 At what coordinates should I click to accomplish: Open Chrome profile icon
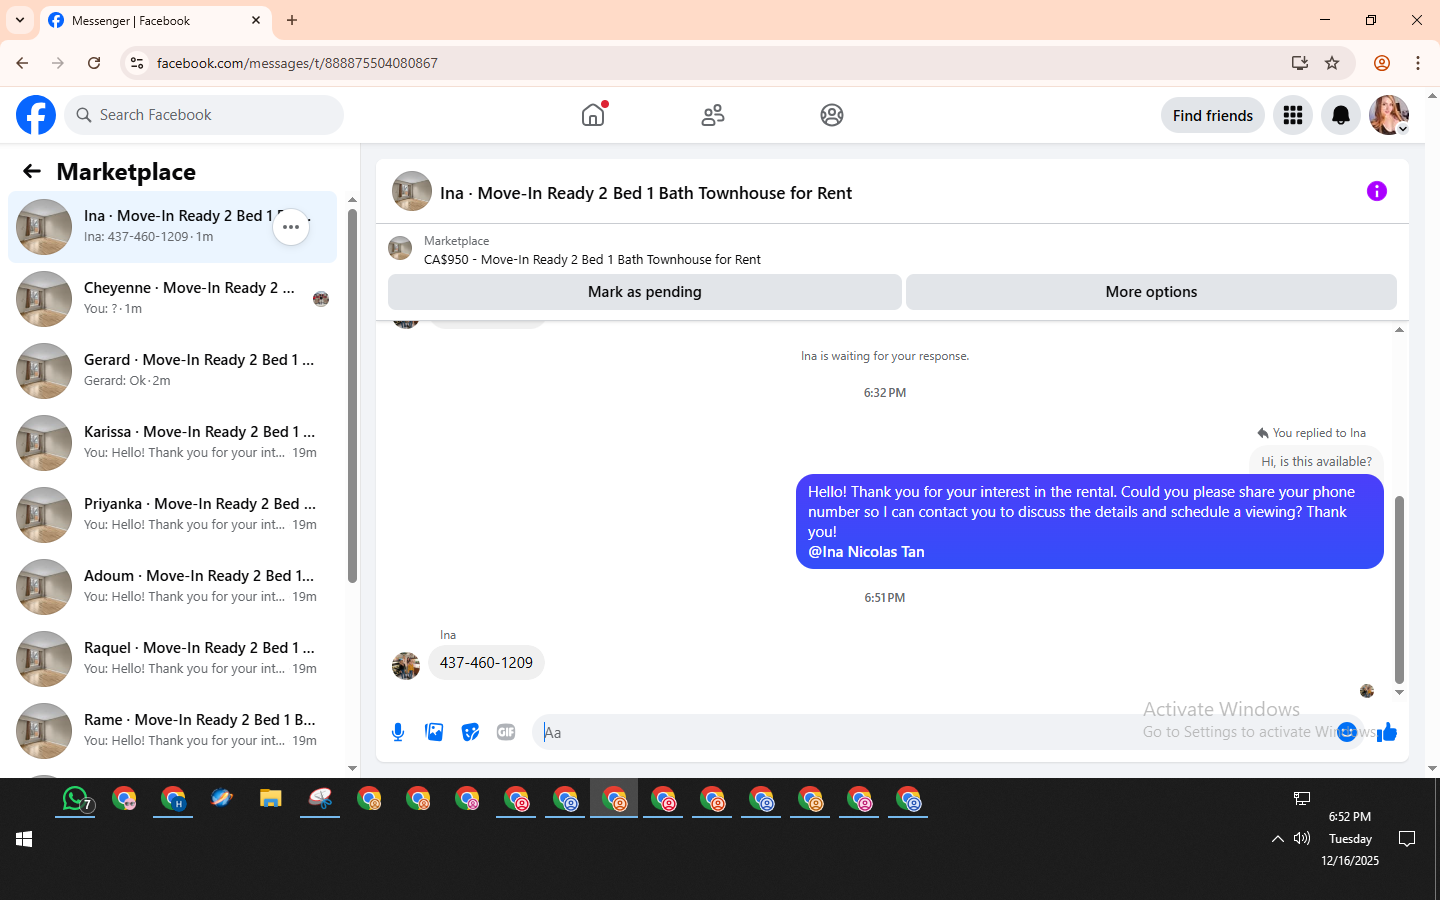tap(1382, 63)
